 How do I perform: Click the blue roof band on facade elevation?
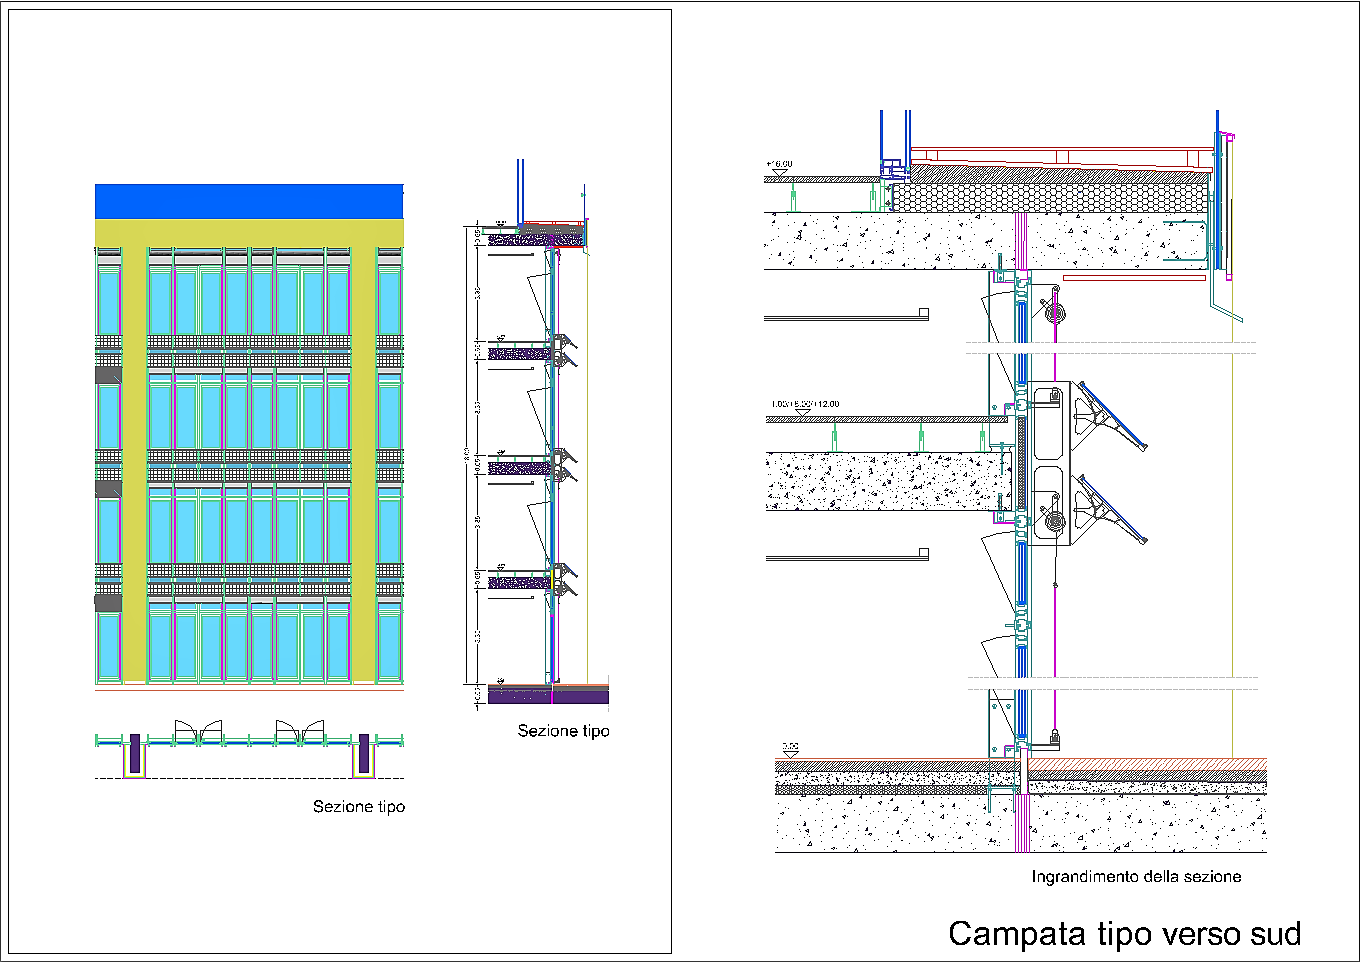pyautogui.click(x=249, y=201)
